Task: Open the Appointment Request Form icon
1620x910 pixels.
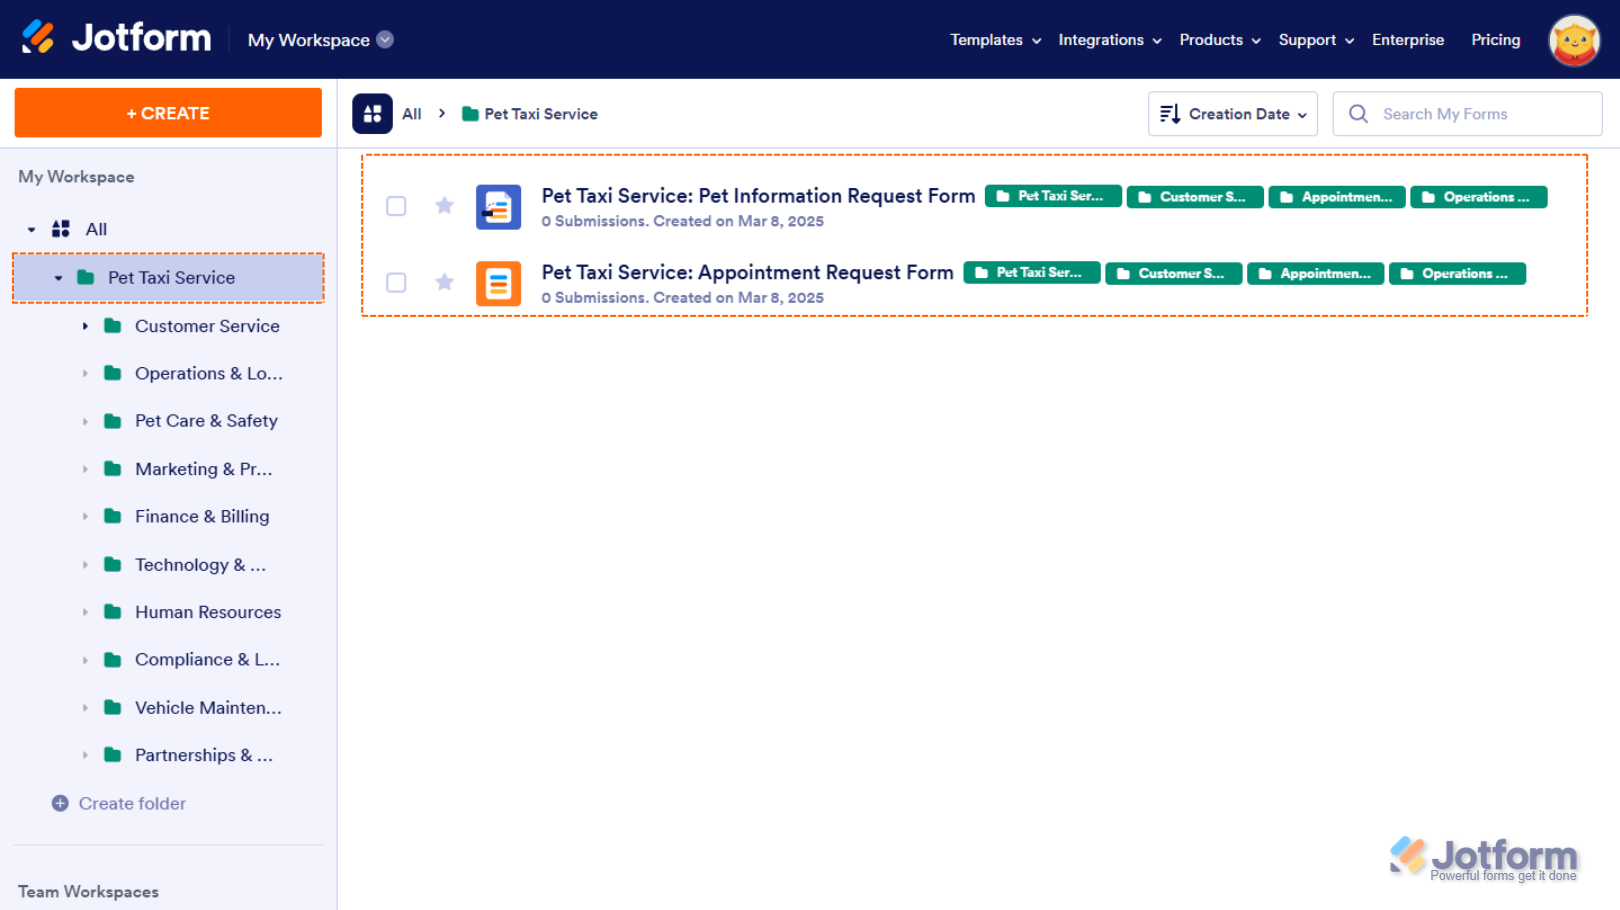Action: (x=498, y=283)
